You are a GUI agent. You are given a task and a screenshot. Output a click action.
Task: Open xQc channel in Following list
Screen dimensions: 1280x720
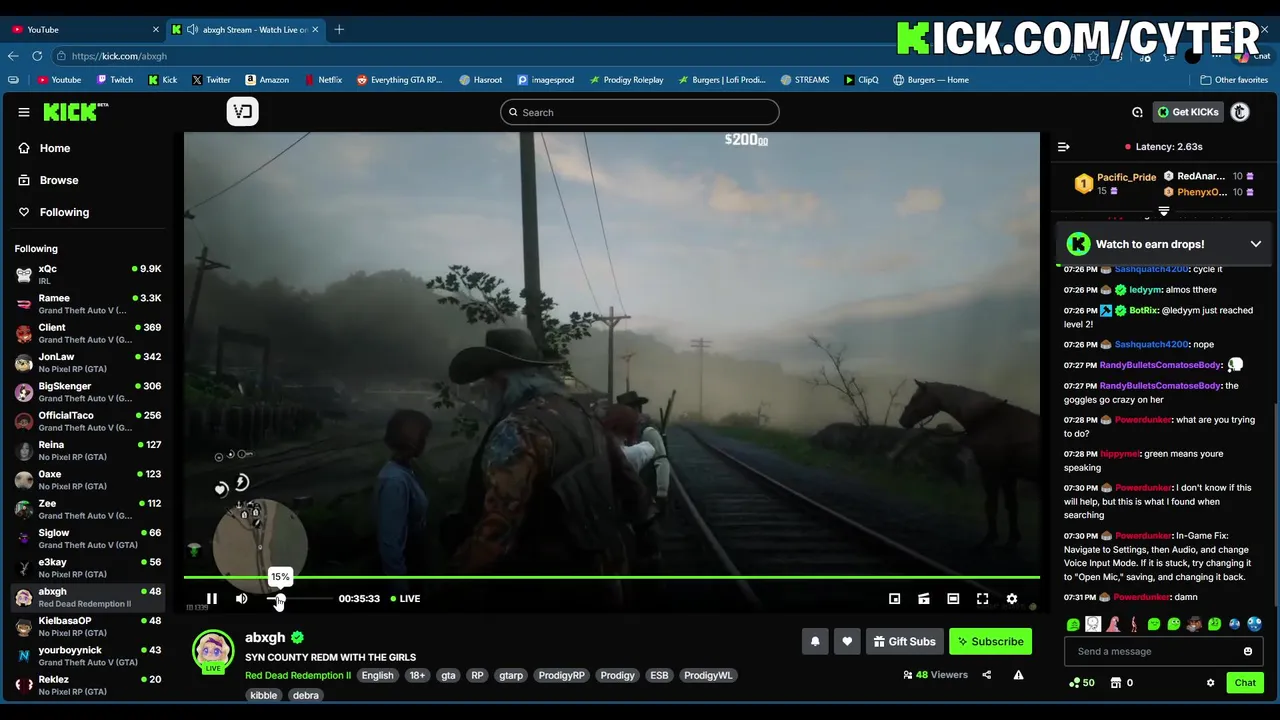[x=88, y=275]
